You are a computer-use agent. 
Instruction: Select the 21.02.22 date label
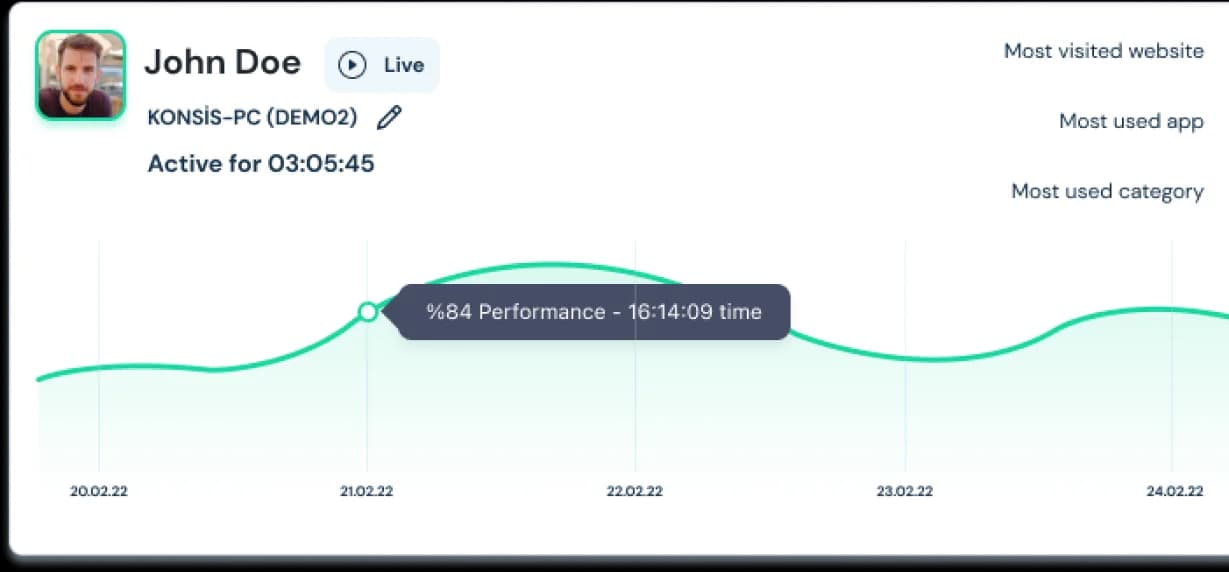(x=367, y=492)
